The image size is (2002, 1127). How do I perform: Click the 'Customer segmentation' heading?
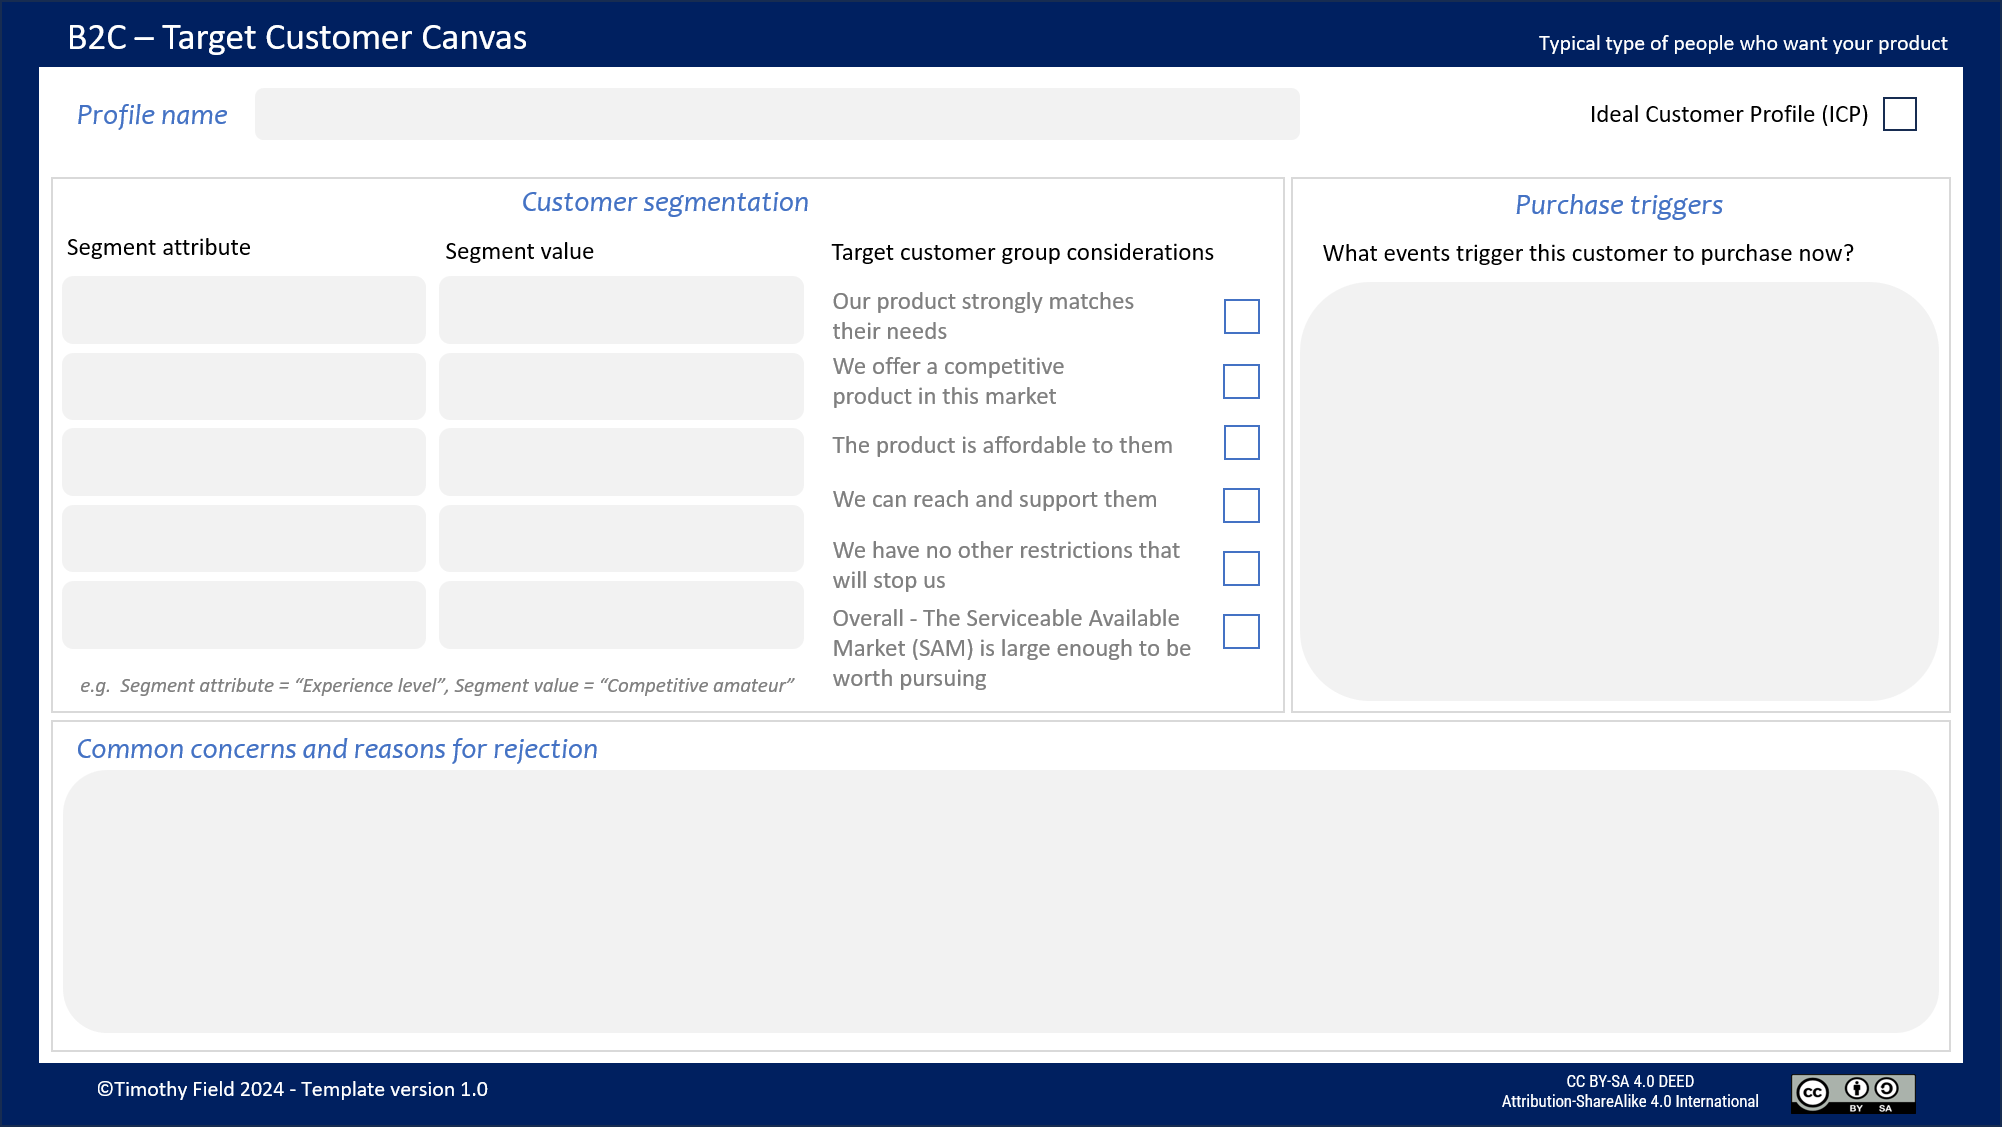click(665, 202)
